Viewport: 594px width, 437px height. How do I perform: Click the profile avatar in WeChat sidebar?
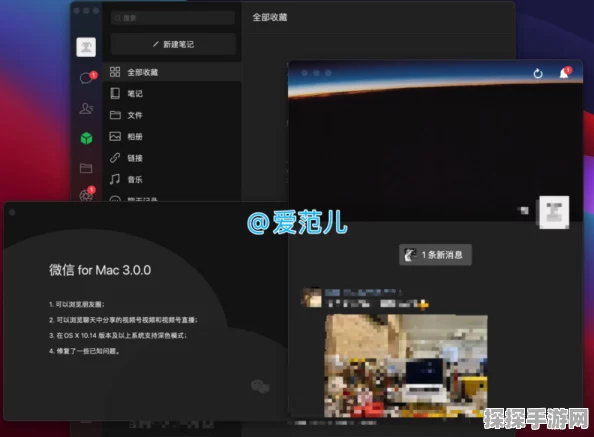coord(86,47)
